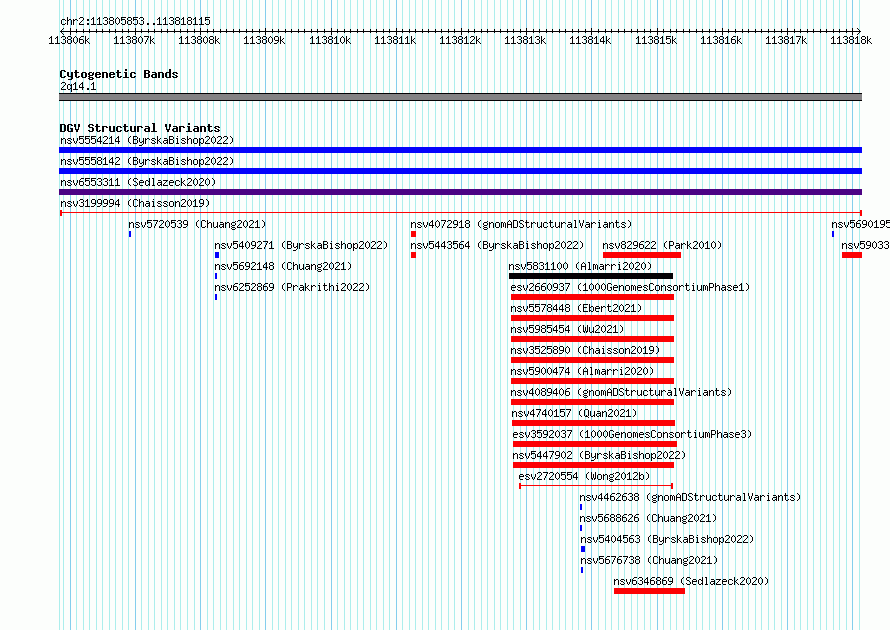This screenshot has height=630, width=890.
Task: Open the esv2720554 (Wong2012b) label
Action: 584,476
